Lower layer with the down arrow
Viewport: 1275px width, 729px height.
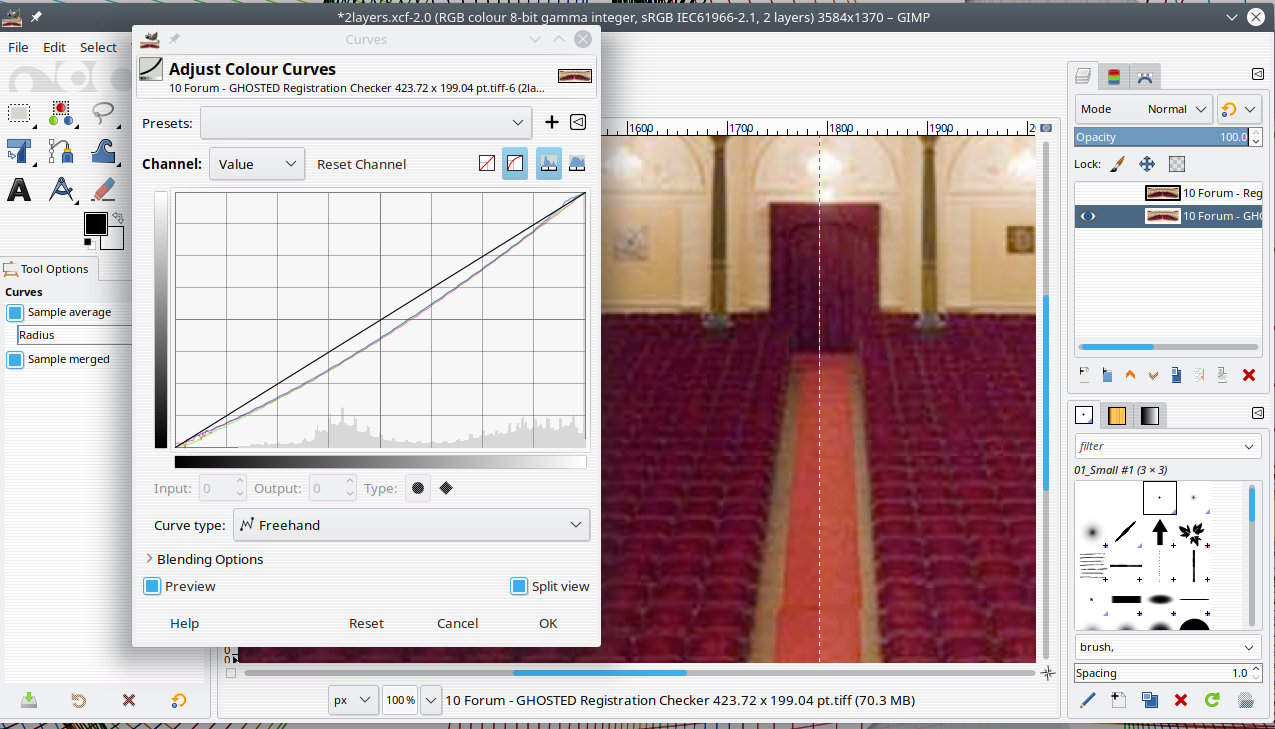tap(1153, 375)
